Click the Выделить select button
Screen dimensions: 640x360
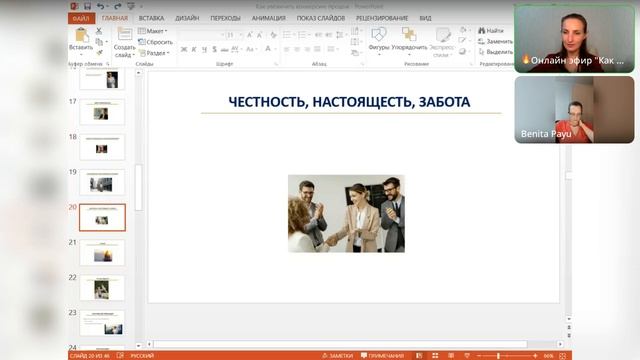(496, 52)
